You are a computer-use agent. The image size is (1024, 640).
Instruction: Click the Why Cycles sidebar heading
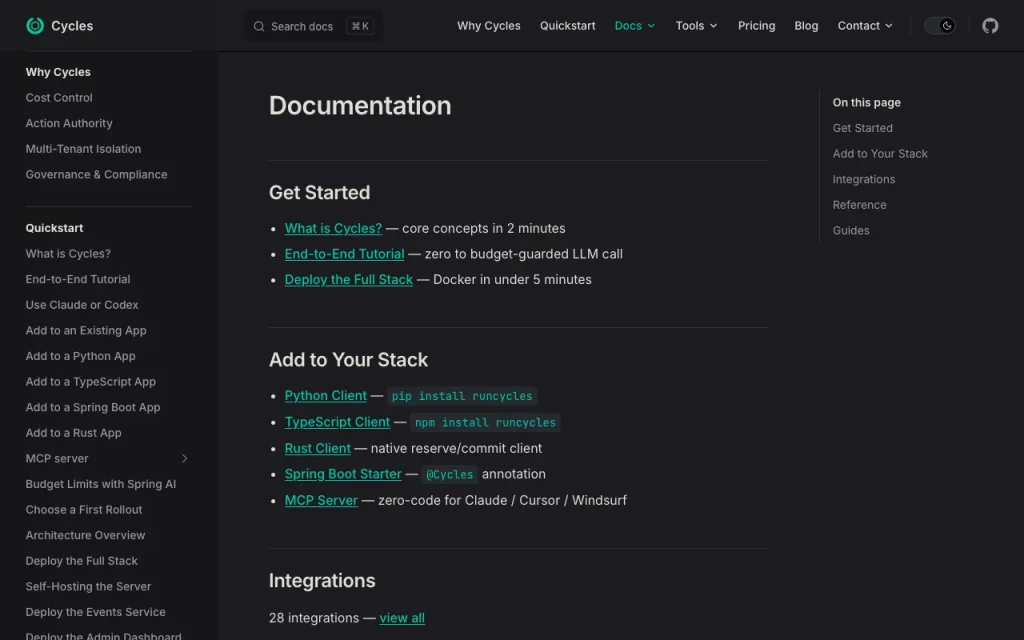[x=58, y=72]
